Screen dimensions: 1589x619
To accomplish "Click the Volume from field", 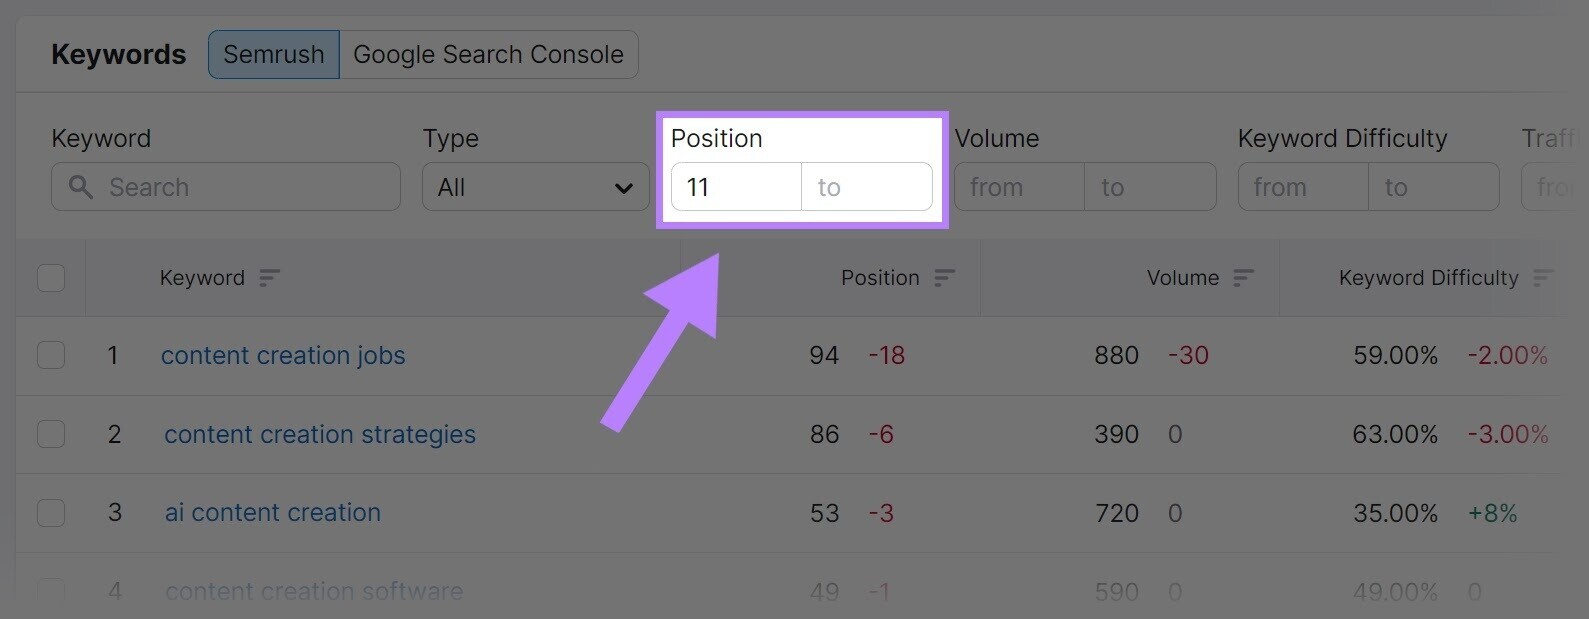I will coord(1019,187).
